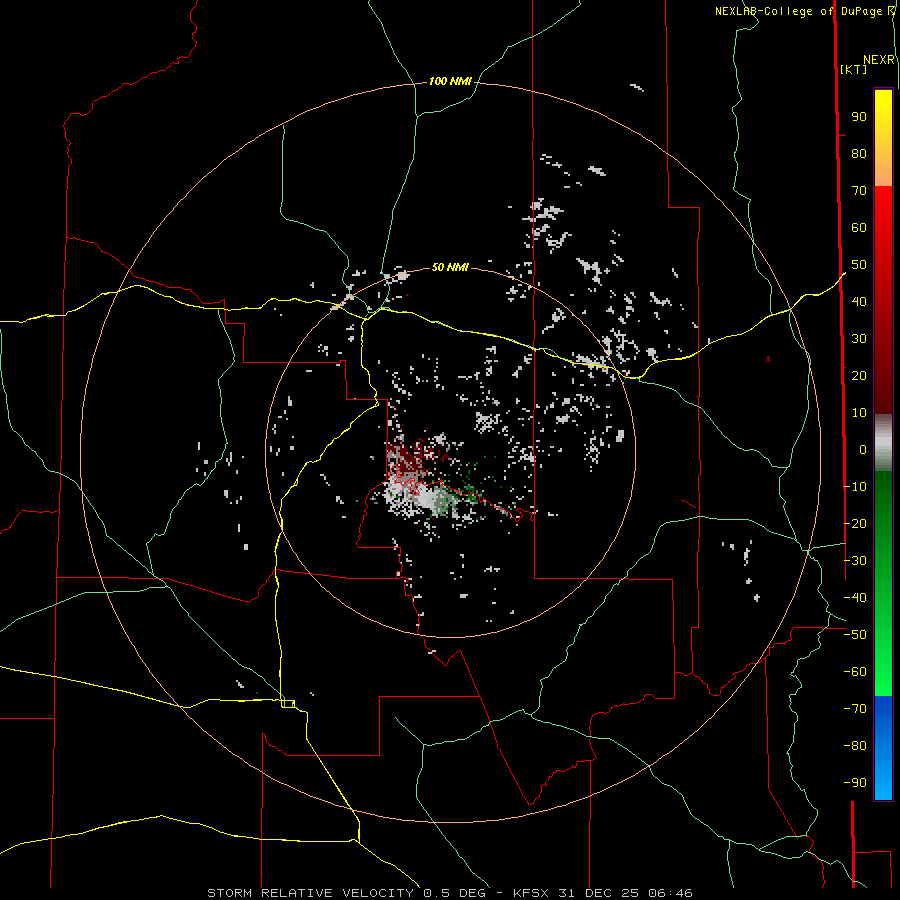900x900 pixels.
Task: Click the 0 value on the velocity scale
Action: (x=863, y=450)
